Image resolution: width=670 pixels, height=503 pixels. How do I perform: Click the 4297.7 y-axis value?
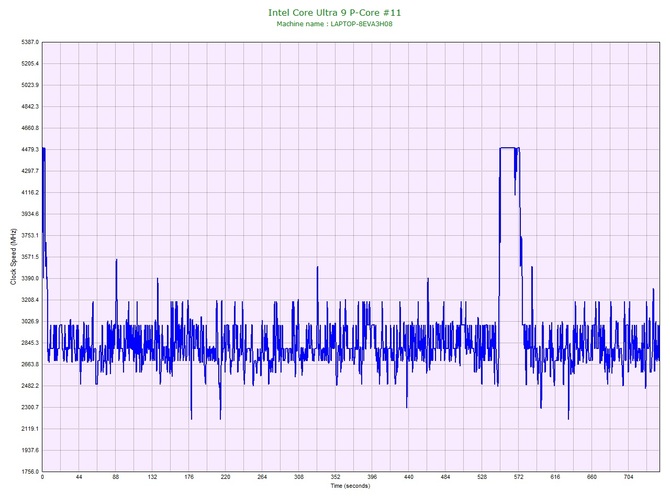[30, 171]
